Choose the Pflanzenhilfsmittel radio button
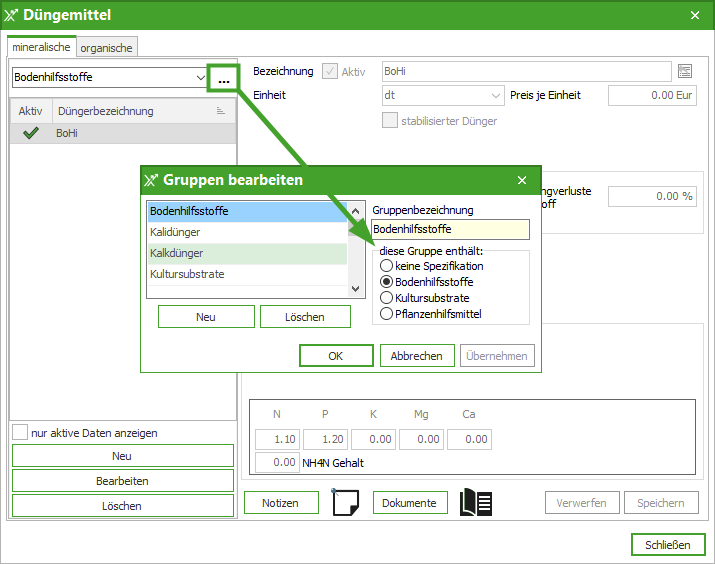This screenshot has height=564, width=715. 387,314
